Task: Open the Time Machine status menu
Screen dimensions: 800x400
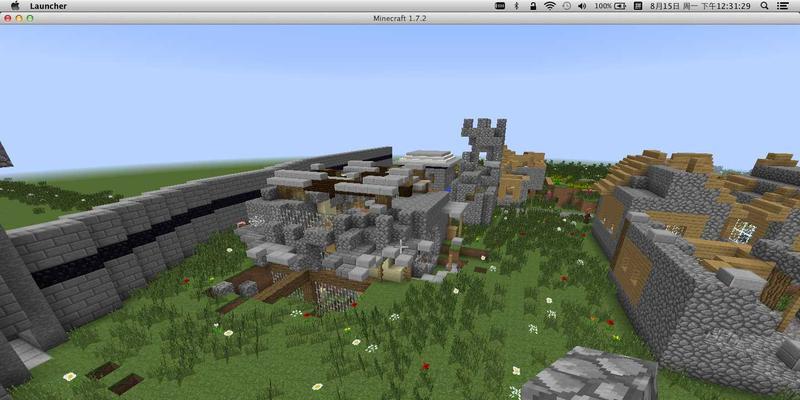Action: [567, 6]
